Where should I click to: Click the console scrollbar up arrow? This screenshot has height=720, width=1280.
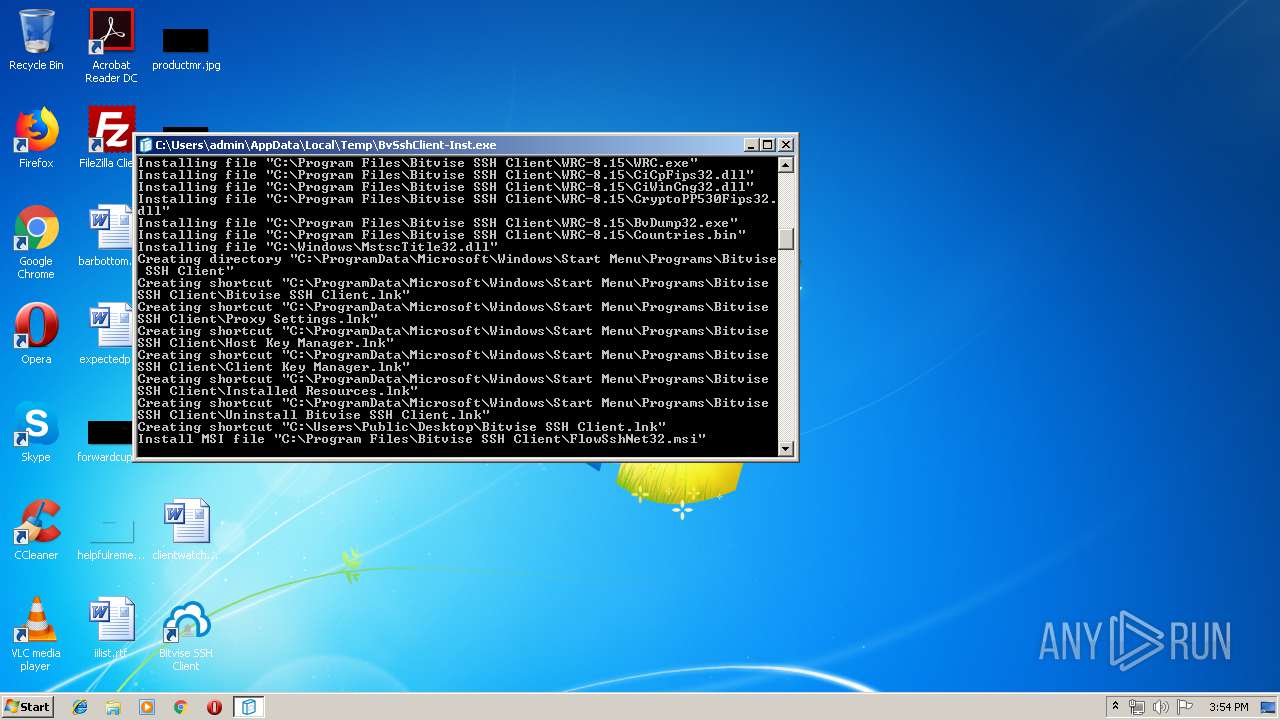point(786,165)
